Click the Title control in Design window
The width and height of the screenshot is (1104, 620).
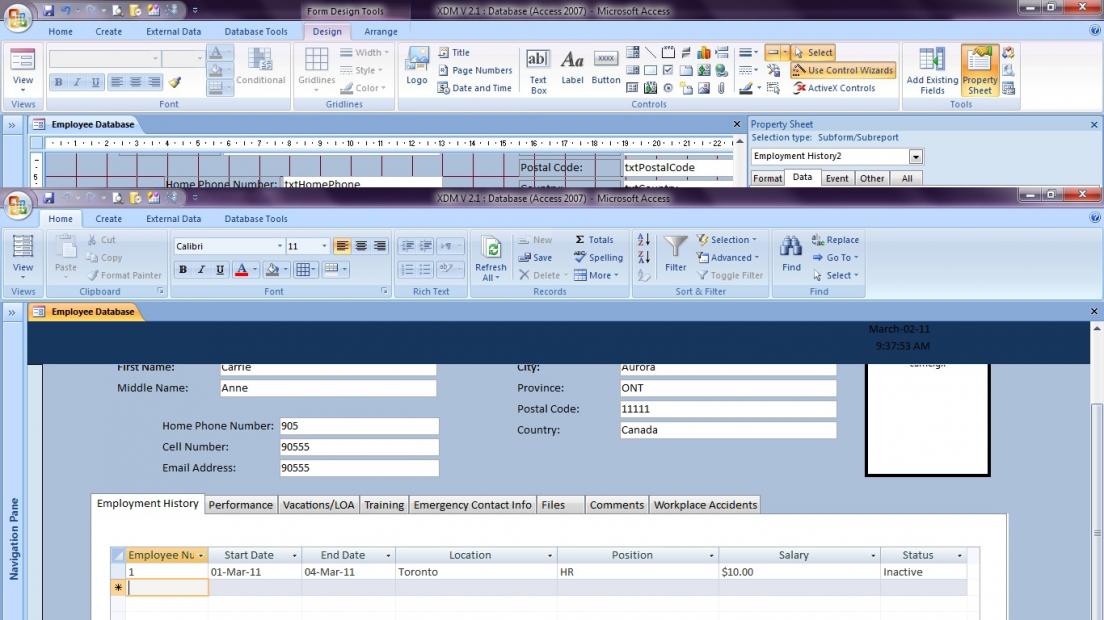coord(454,52)
